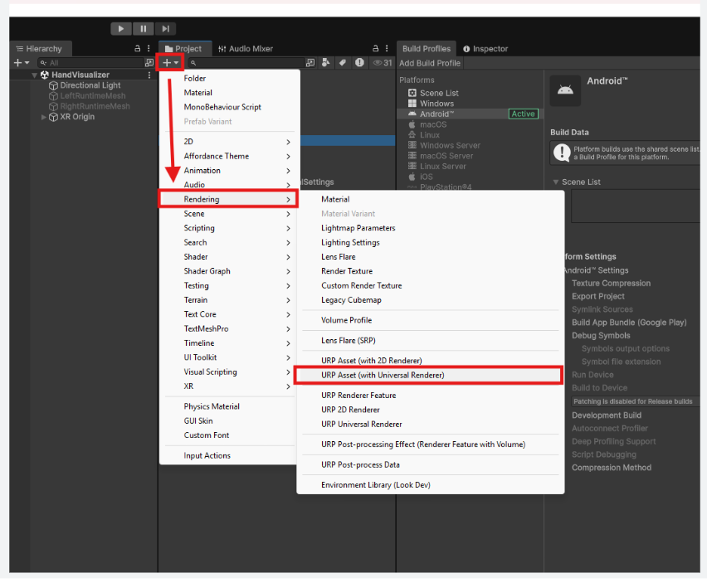Expand the XR Origin tree item

click(x=43, y=117)
